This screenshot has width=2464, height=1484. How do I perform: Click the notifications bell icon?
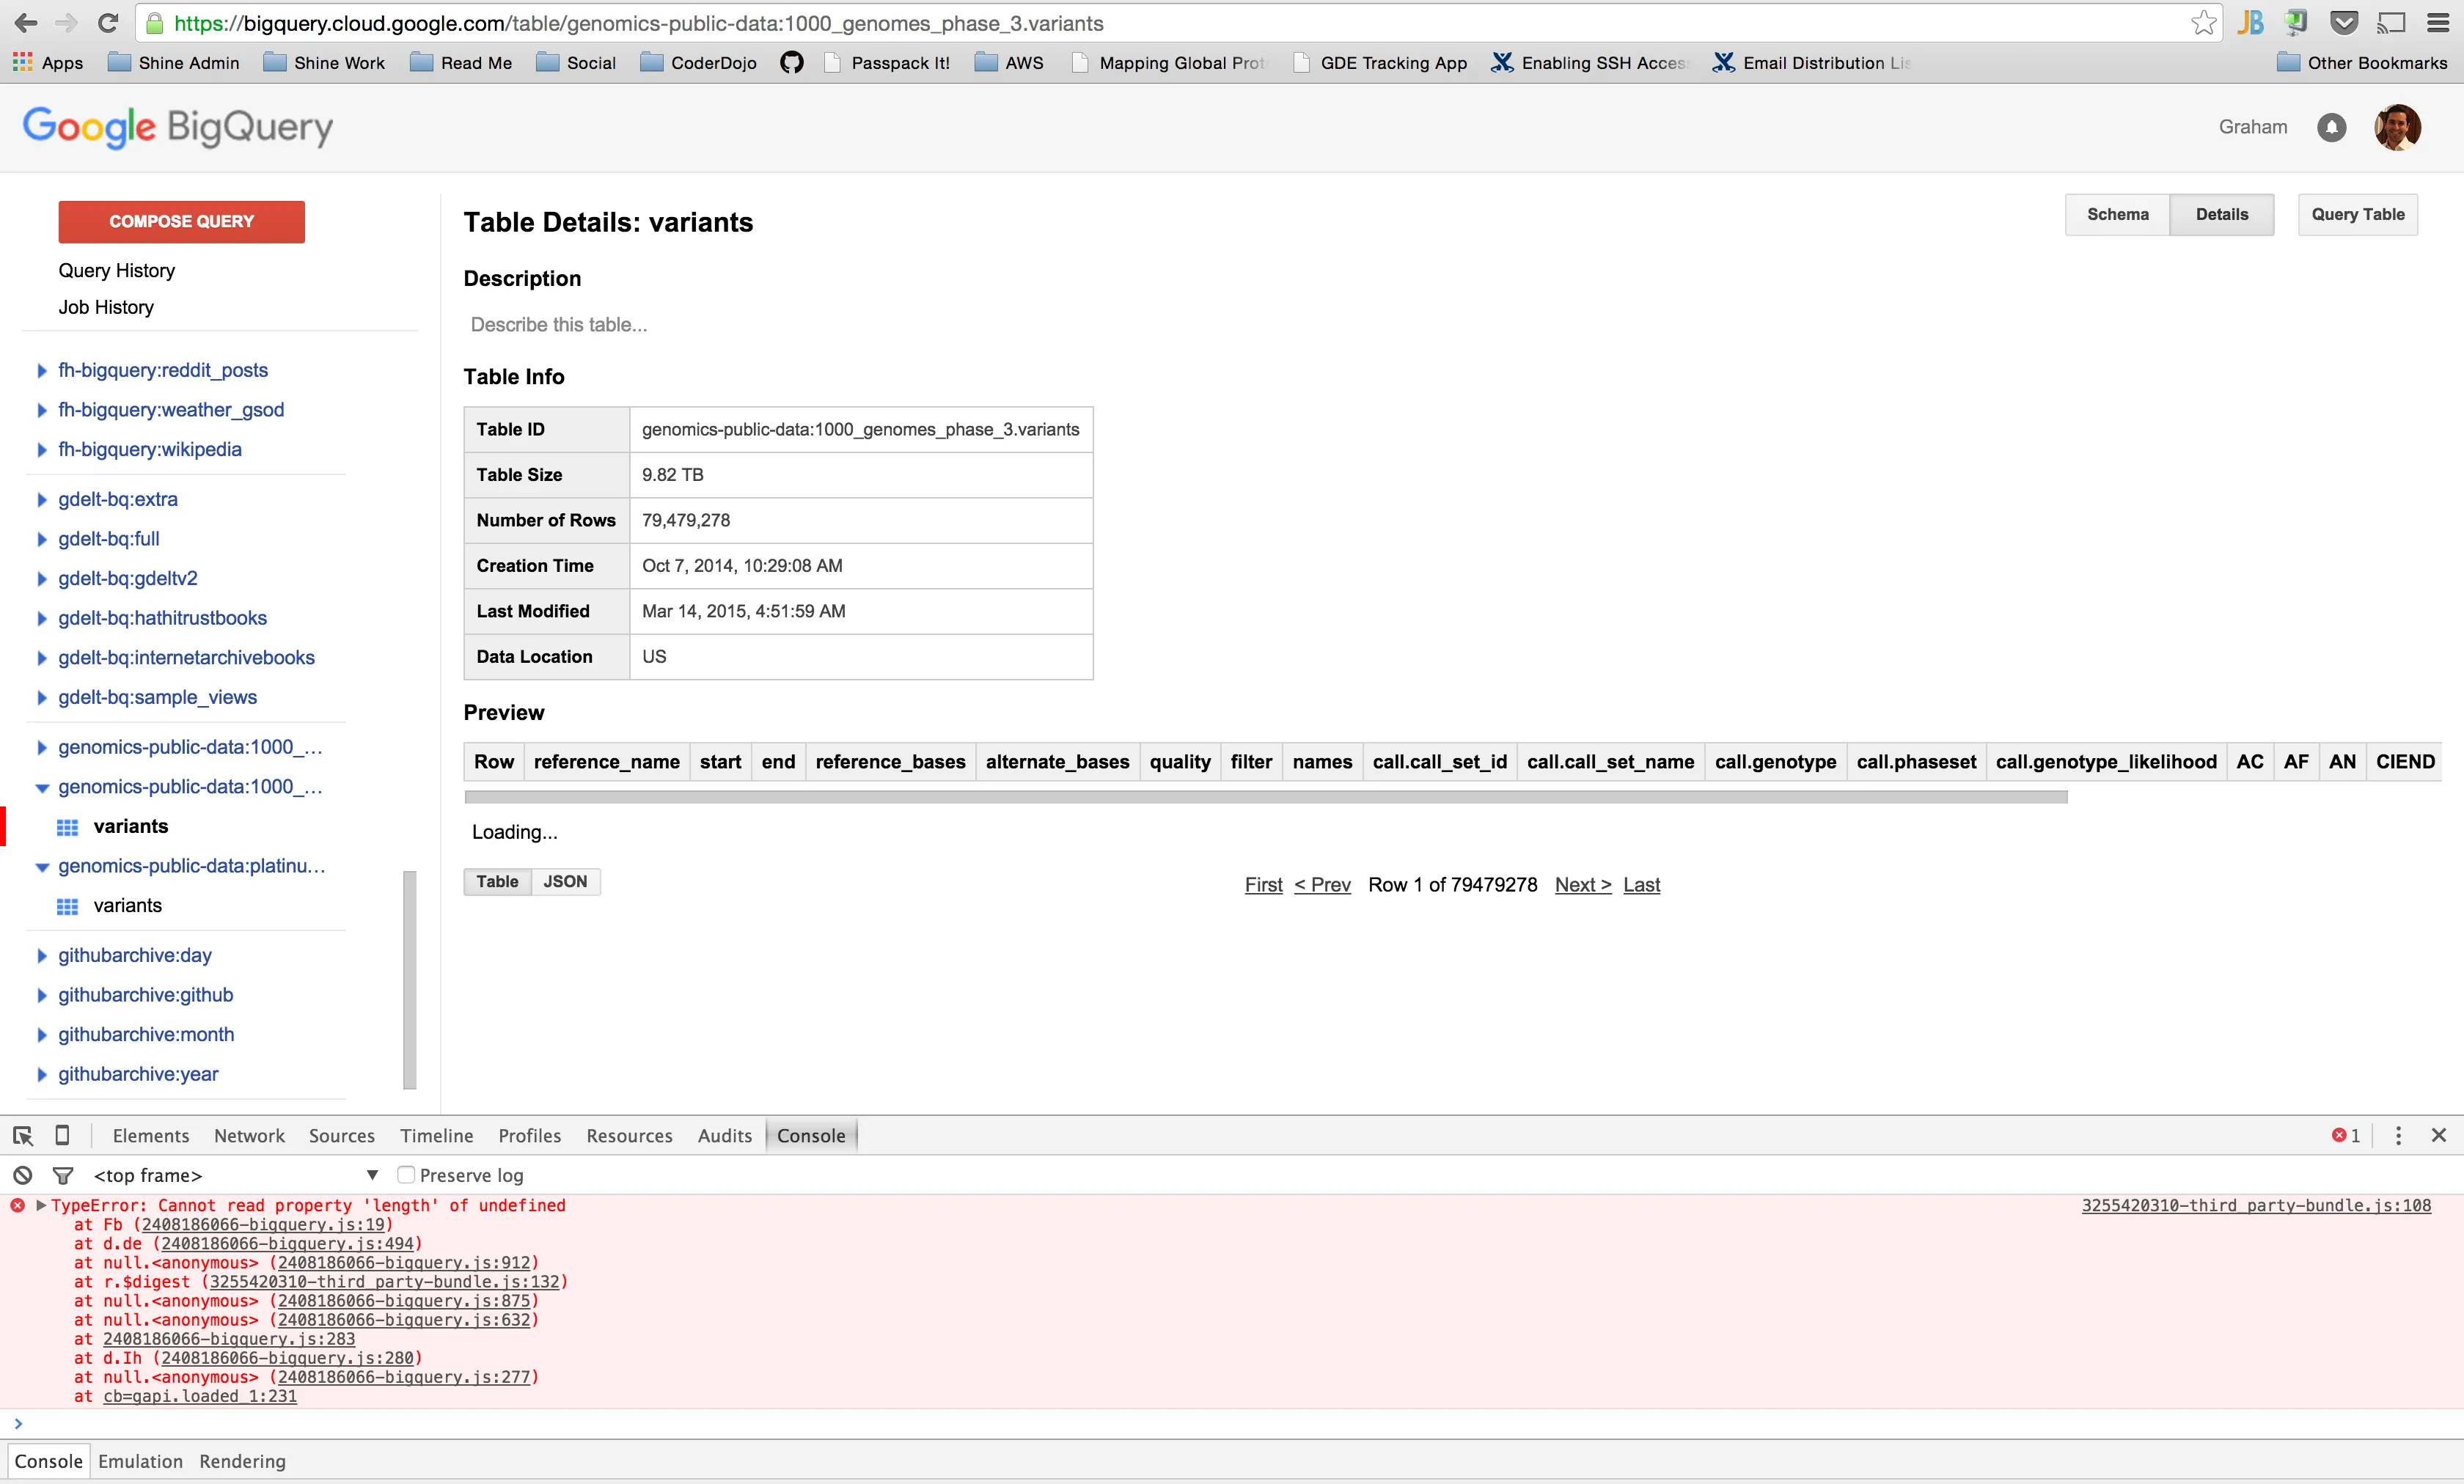(x=2331, y=127)
